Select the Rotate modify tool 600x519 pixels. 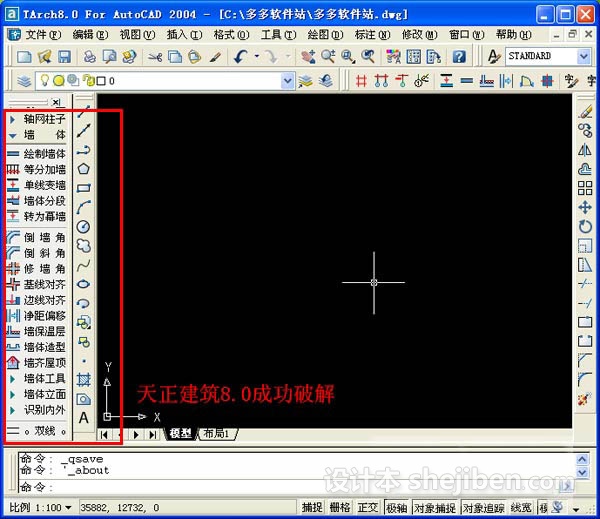click(x=585, y=227)
